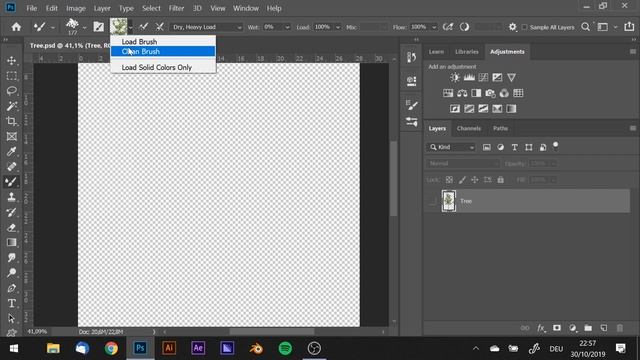Viewport: 640px width, 360px height.
Task: Turn layer filtering on or off
Action: coord(556,145)
